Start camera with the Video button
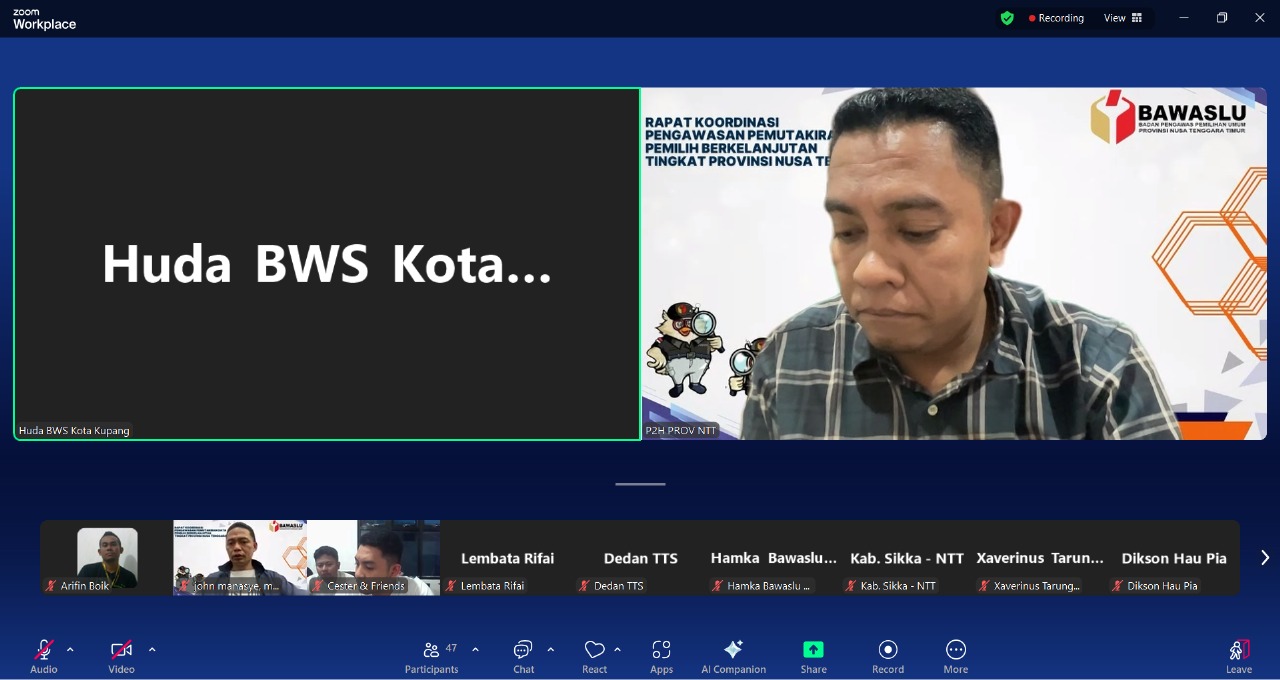 (x=121, y=656)
